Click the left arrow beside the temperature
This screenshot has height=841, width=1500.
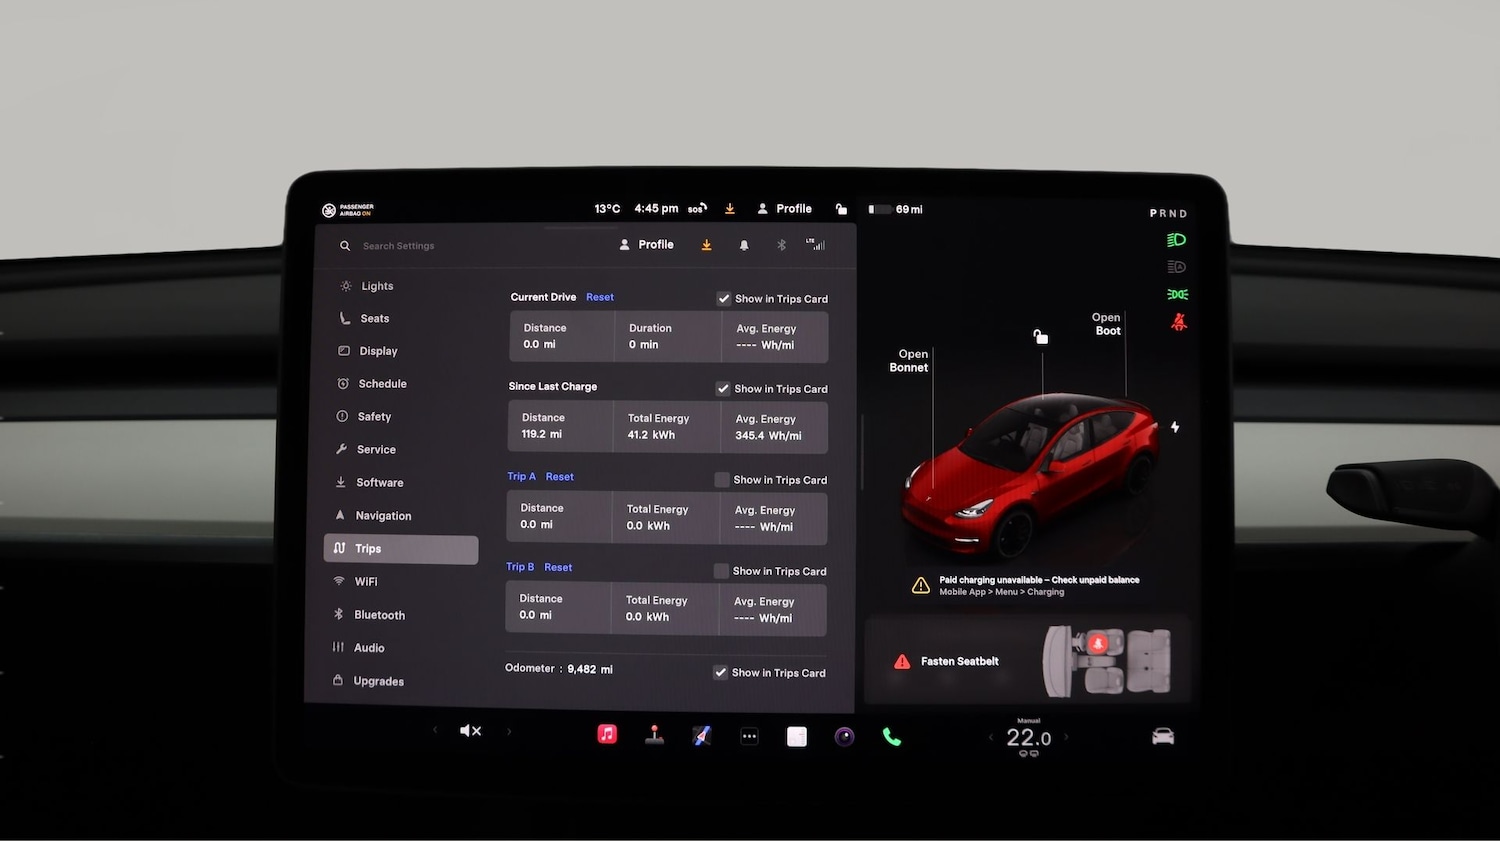point(990,737)
